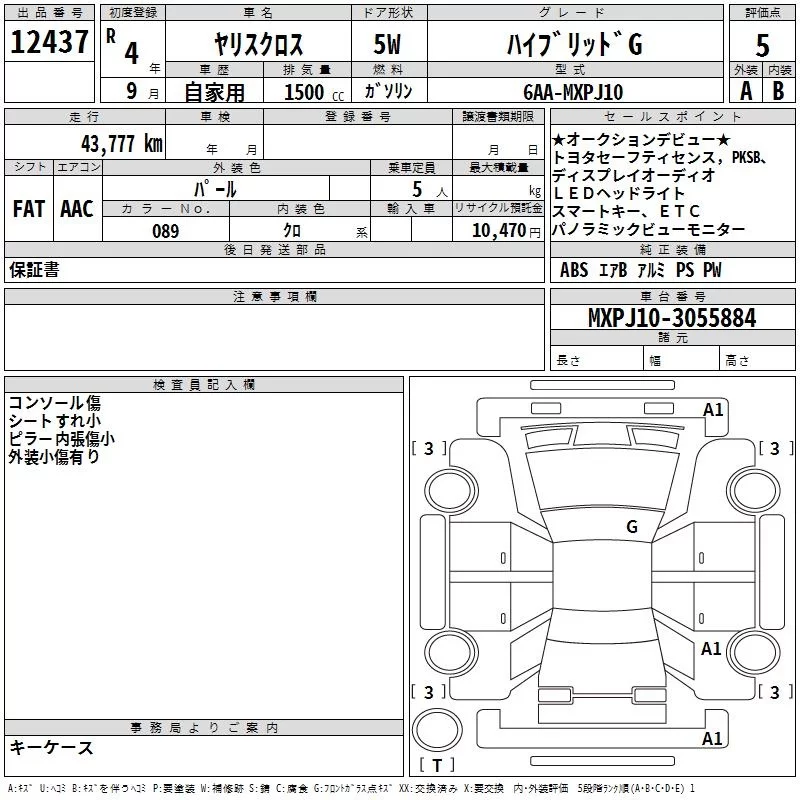Image resolution: width=800 pixels, height=800 pixels.
Task: Select ABS エアB アルミ PS PW equipment line
Action: (641, 270)
